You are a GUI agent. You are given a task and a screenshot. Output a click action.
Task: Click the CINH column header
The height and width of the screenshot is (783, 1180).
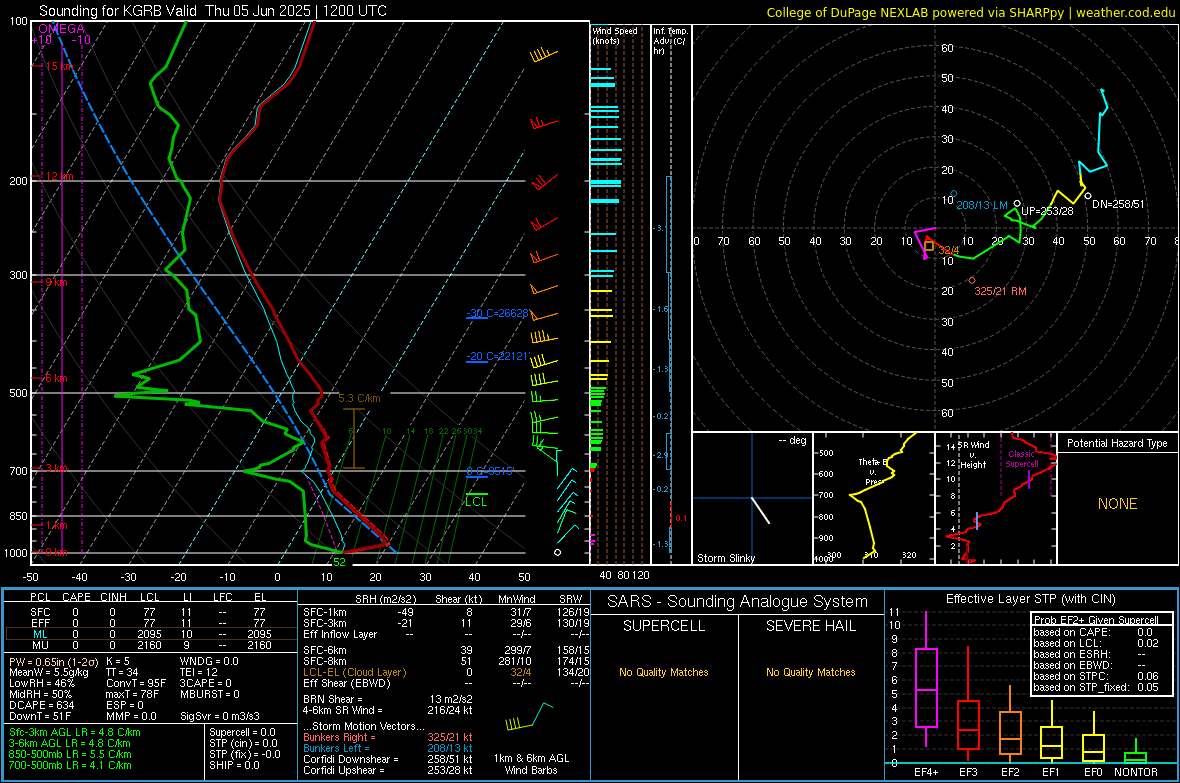[114, 597]
